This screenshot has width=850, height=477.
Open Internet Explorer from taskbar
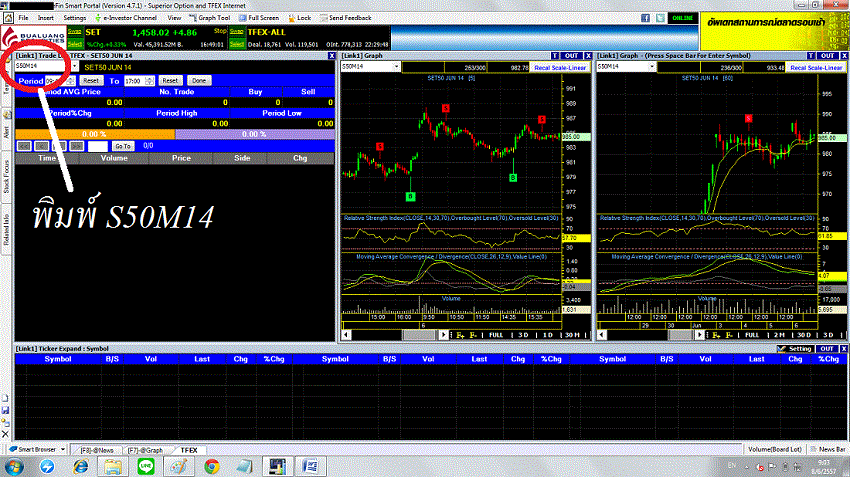pos(81,466)
